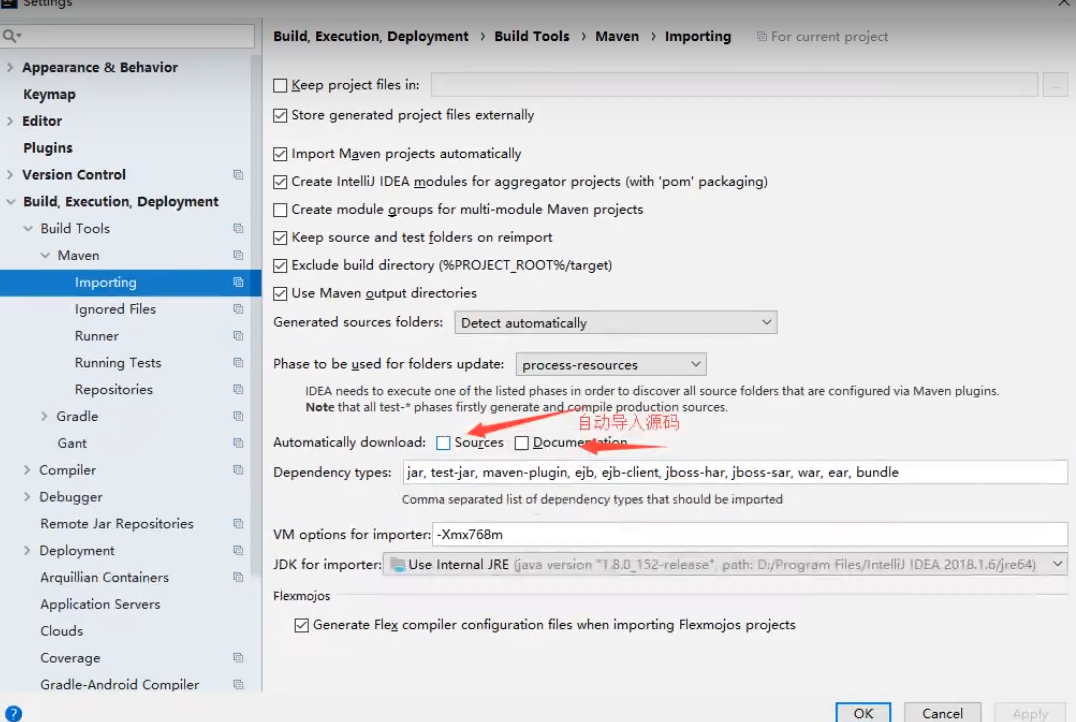
Task: Open the 'Phase to be used for folders update' dropdown
Action: (x=611, y=364)
